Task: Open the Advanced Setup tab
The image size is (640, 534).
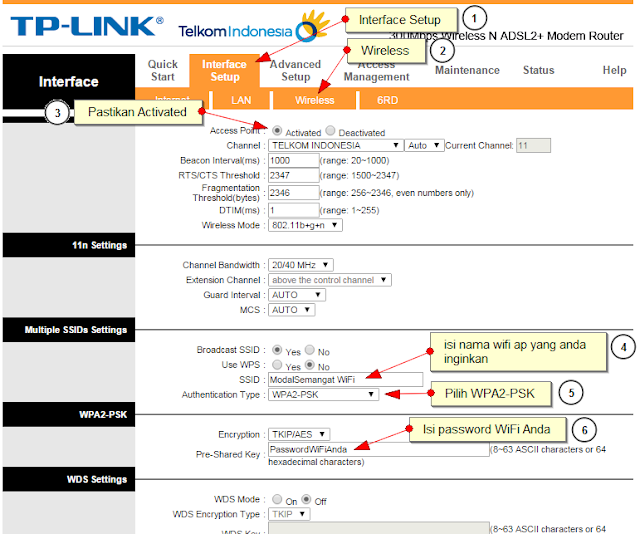Action: pos(296,70)
